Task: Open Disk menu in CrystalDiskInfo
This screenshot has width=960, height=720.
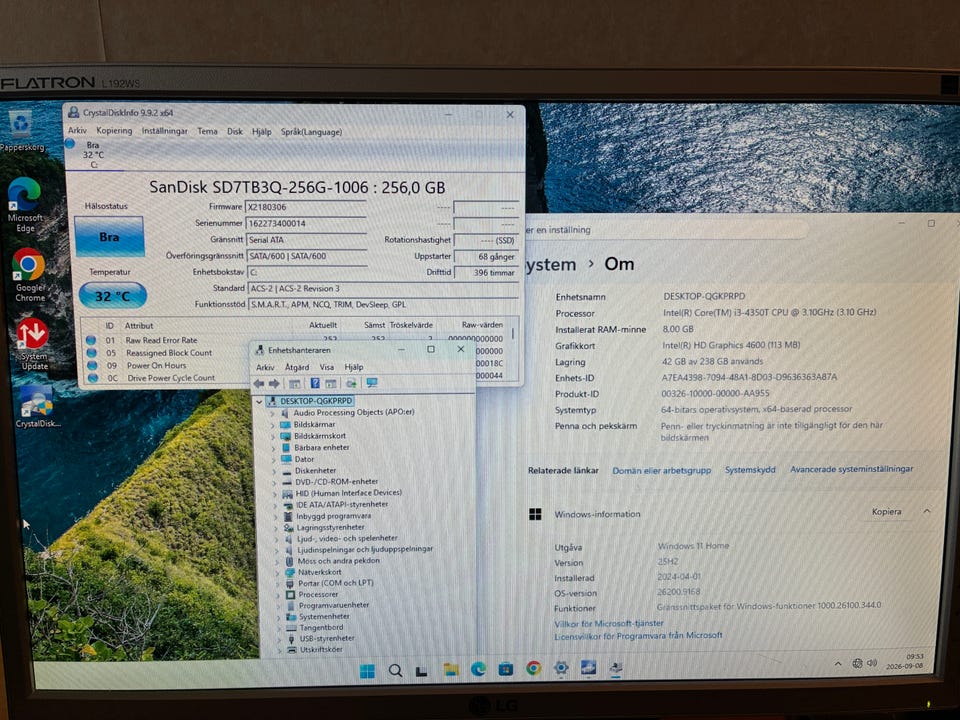Action: point(234,132)
